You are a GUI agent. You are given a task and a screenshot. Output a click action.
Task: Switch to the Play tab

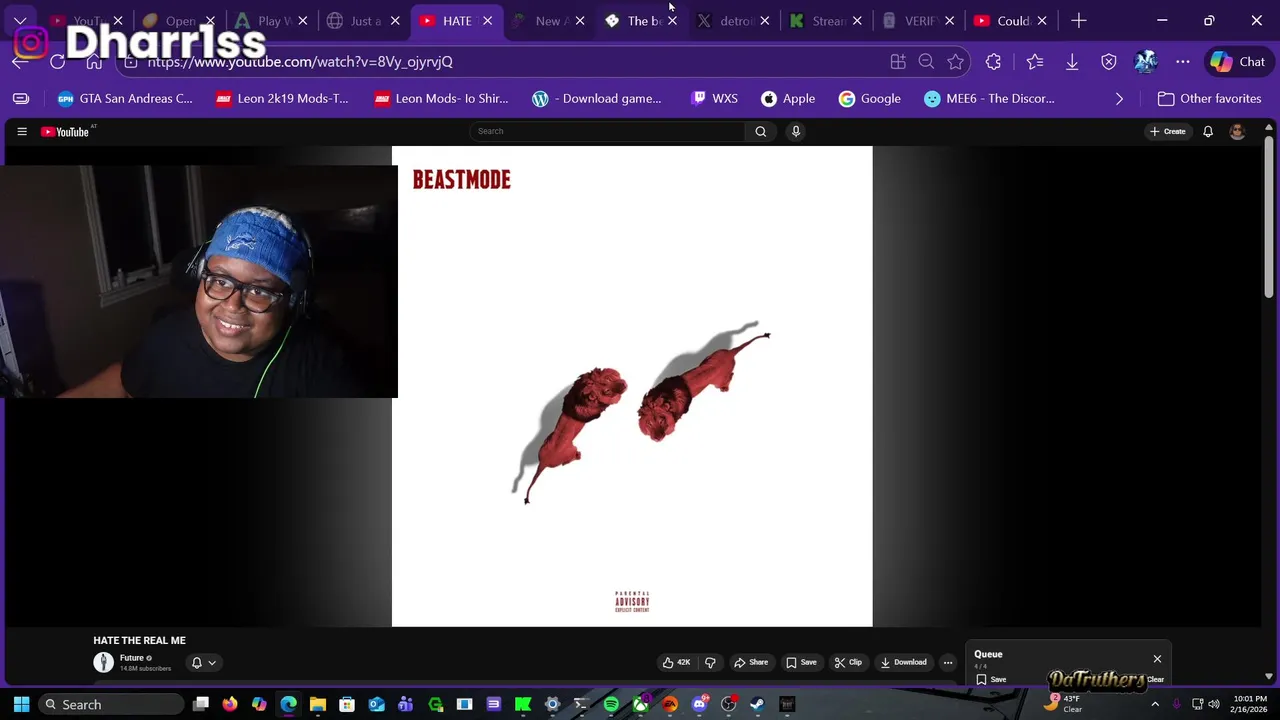(271, 20)
